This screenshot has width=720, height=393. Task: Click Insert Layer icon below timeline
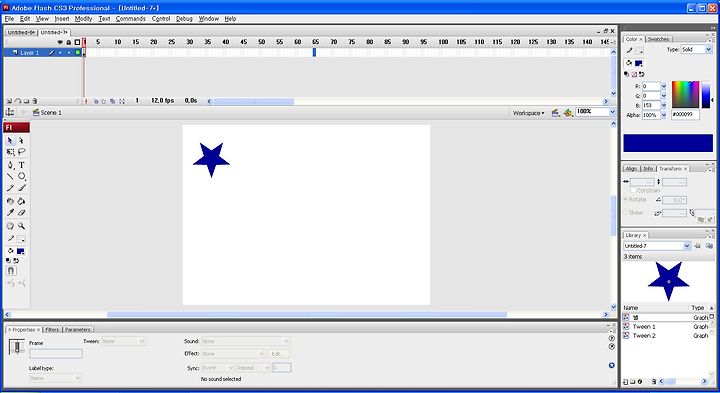click(9, 101)
